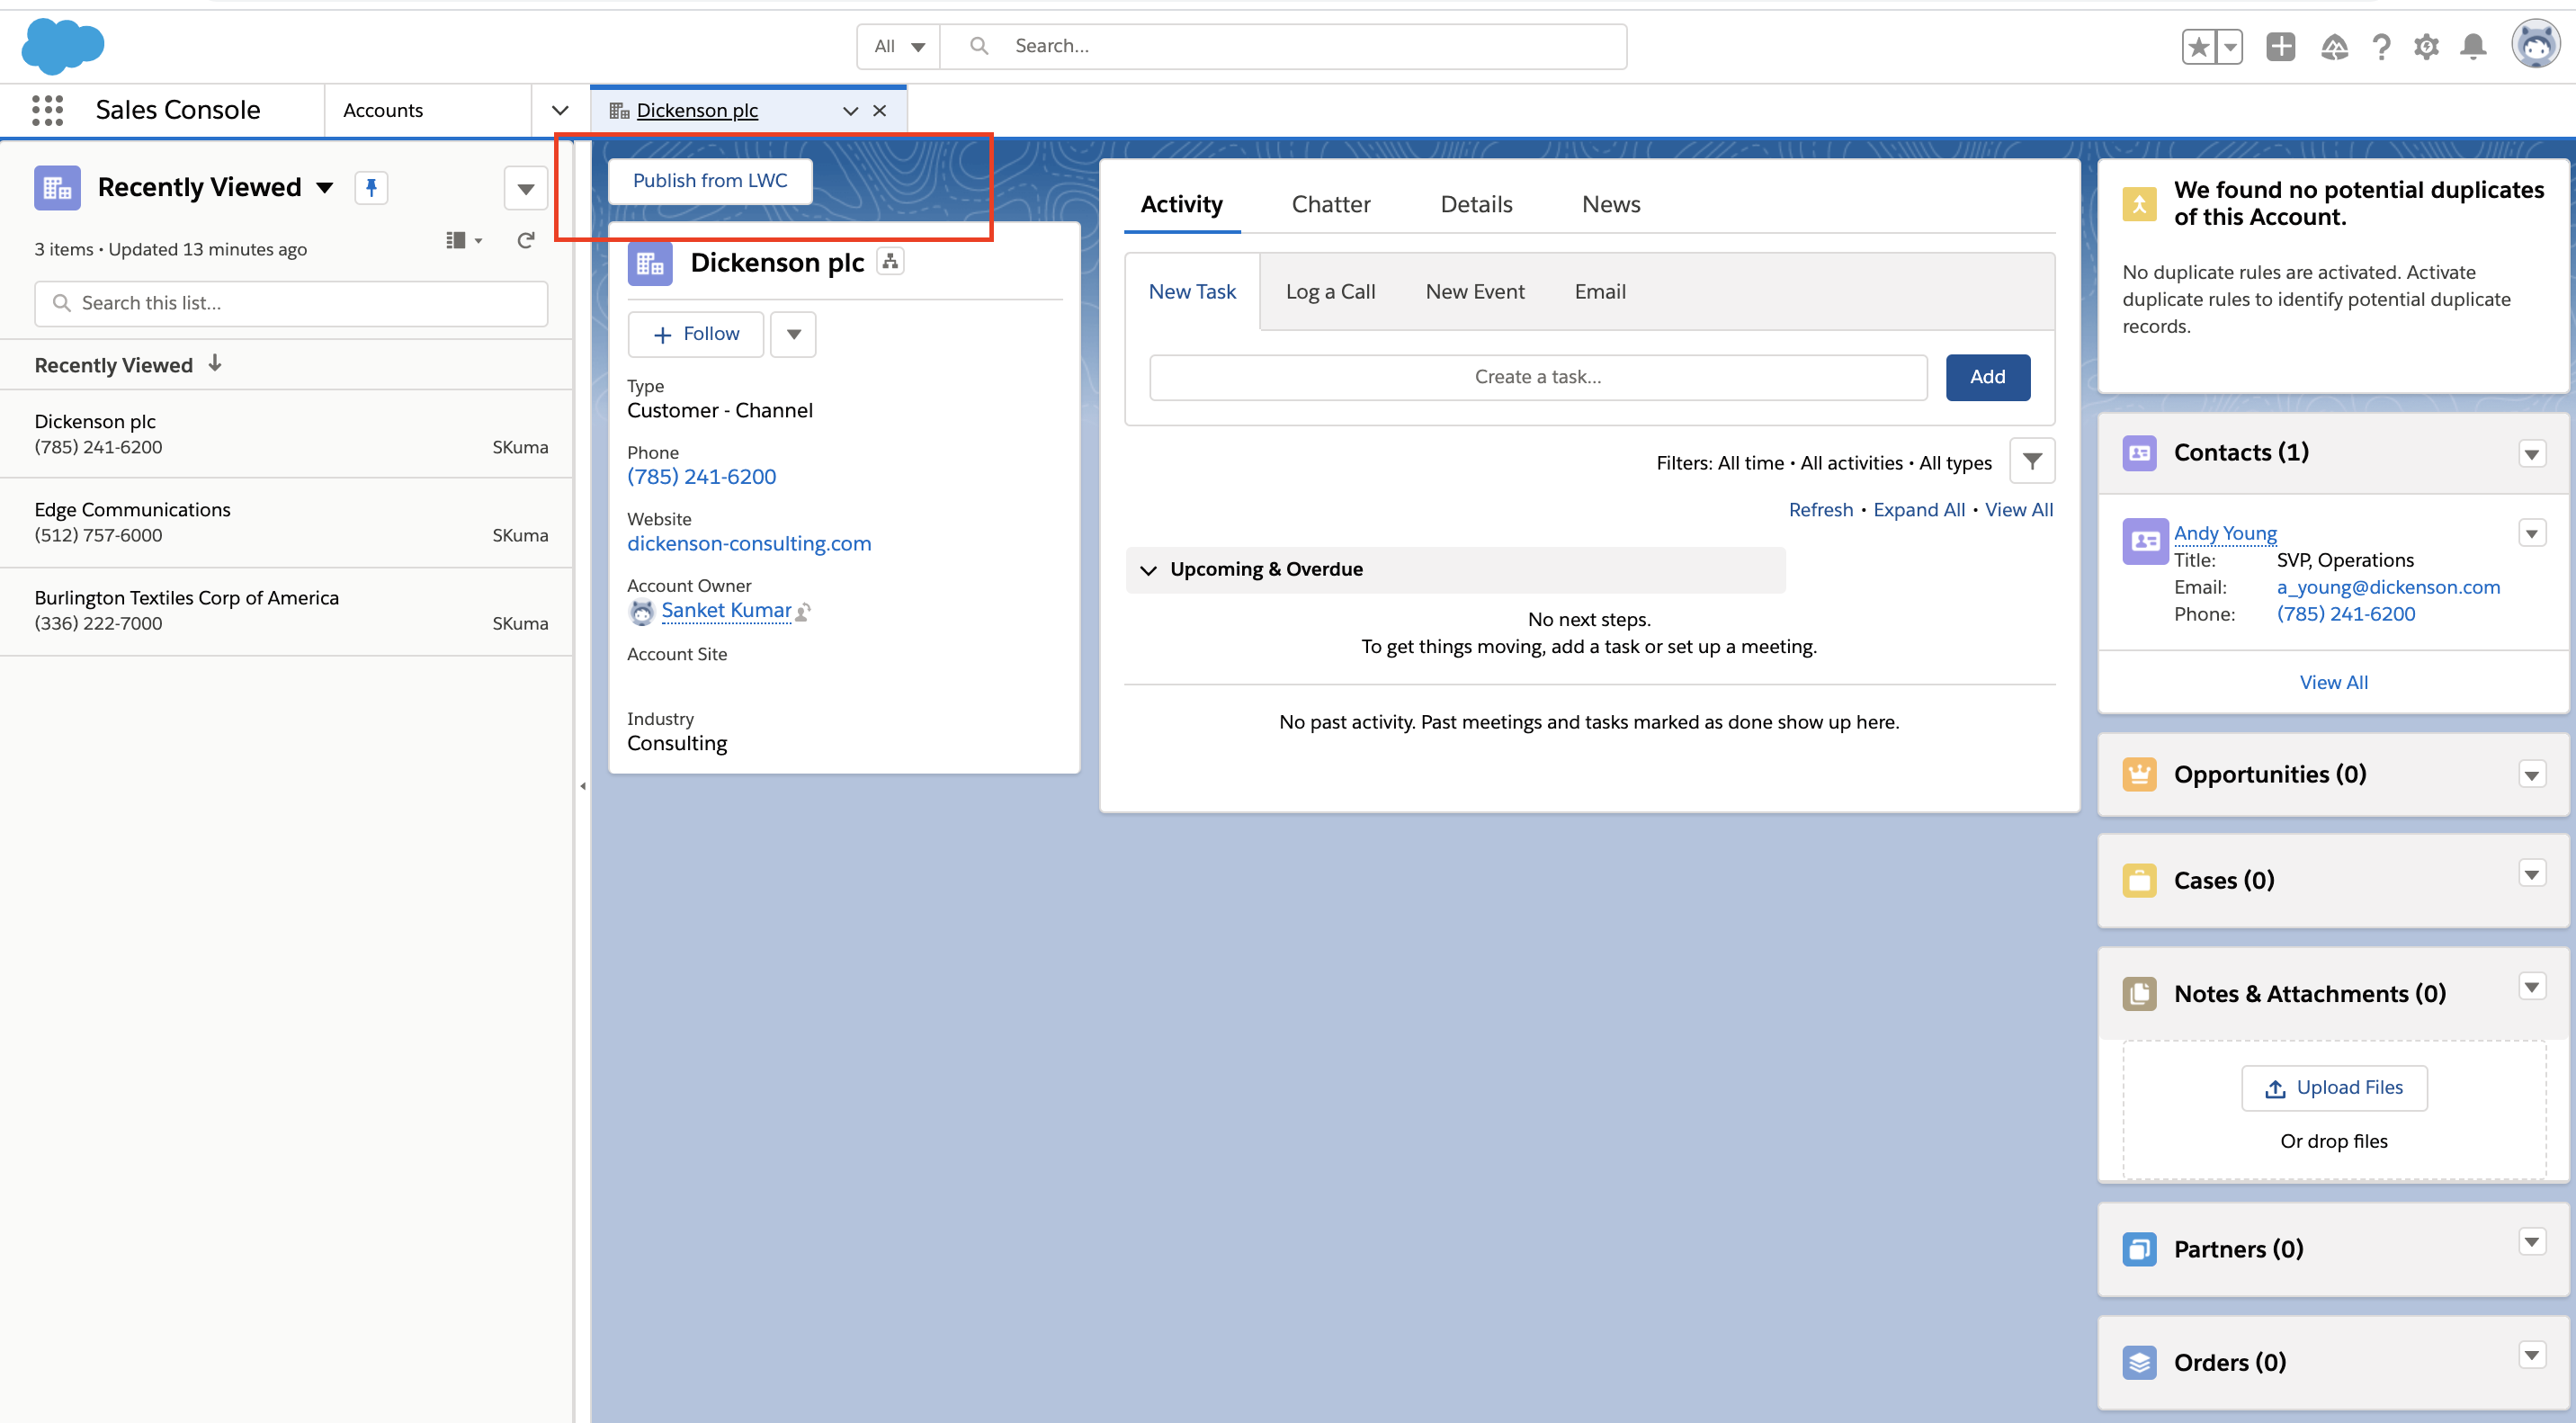Open Sanket Kumar account owner link
Viewport: 2576px width, 1423px height.
(726, 611)
